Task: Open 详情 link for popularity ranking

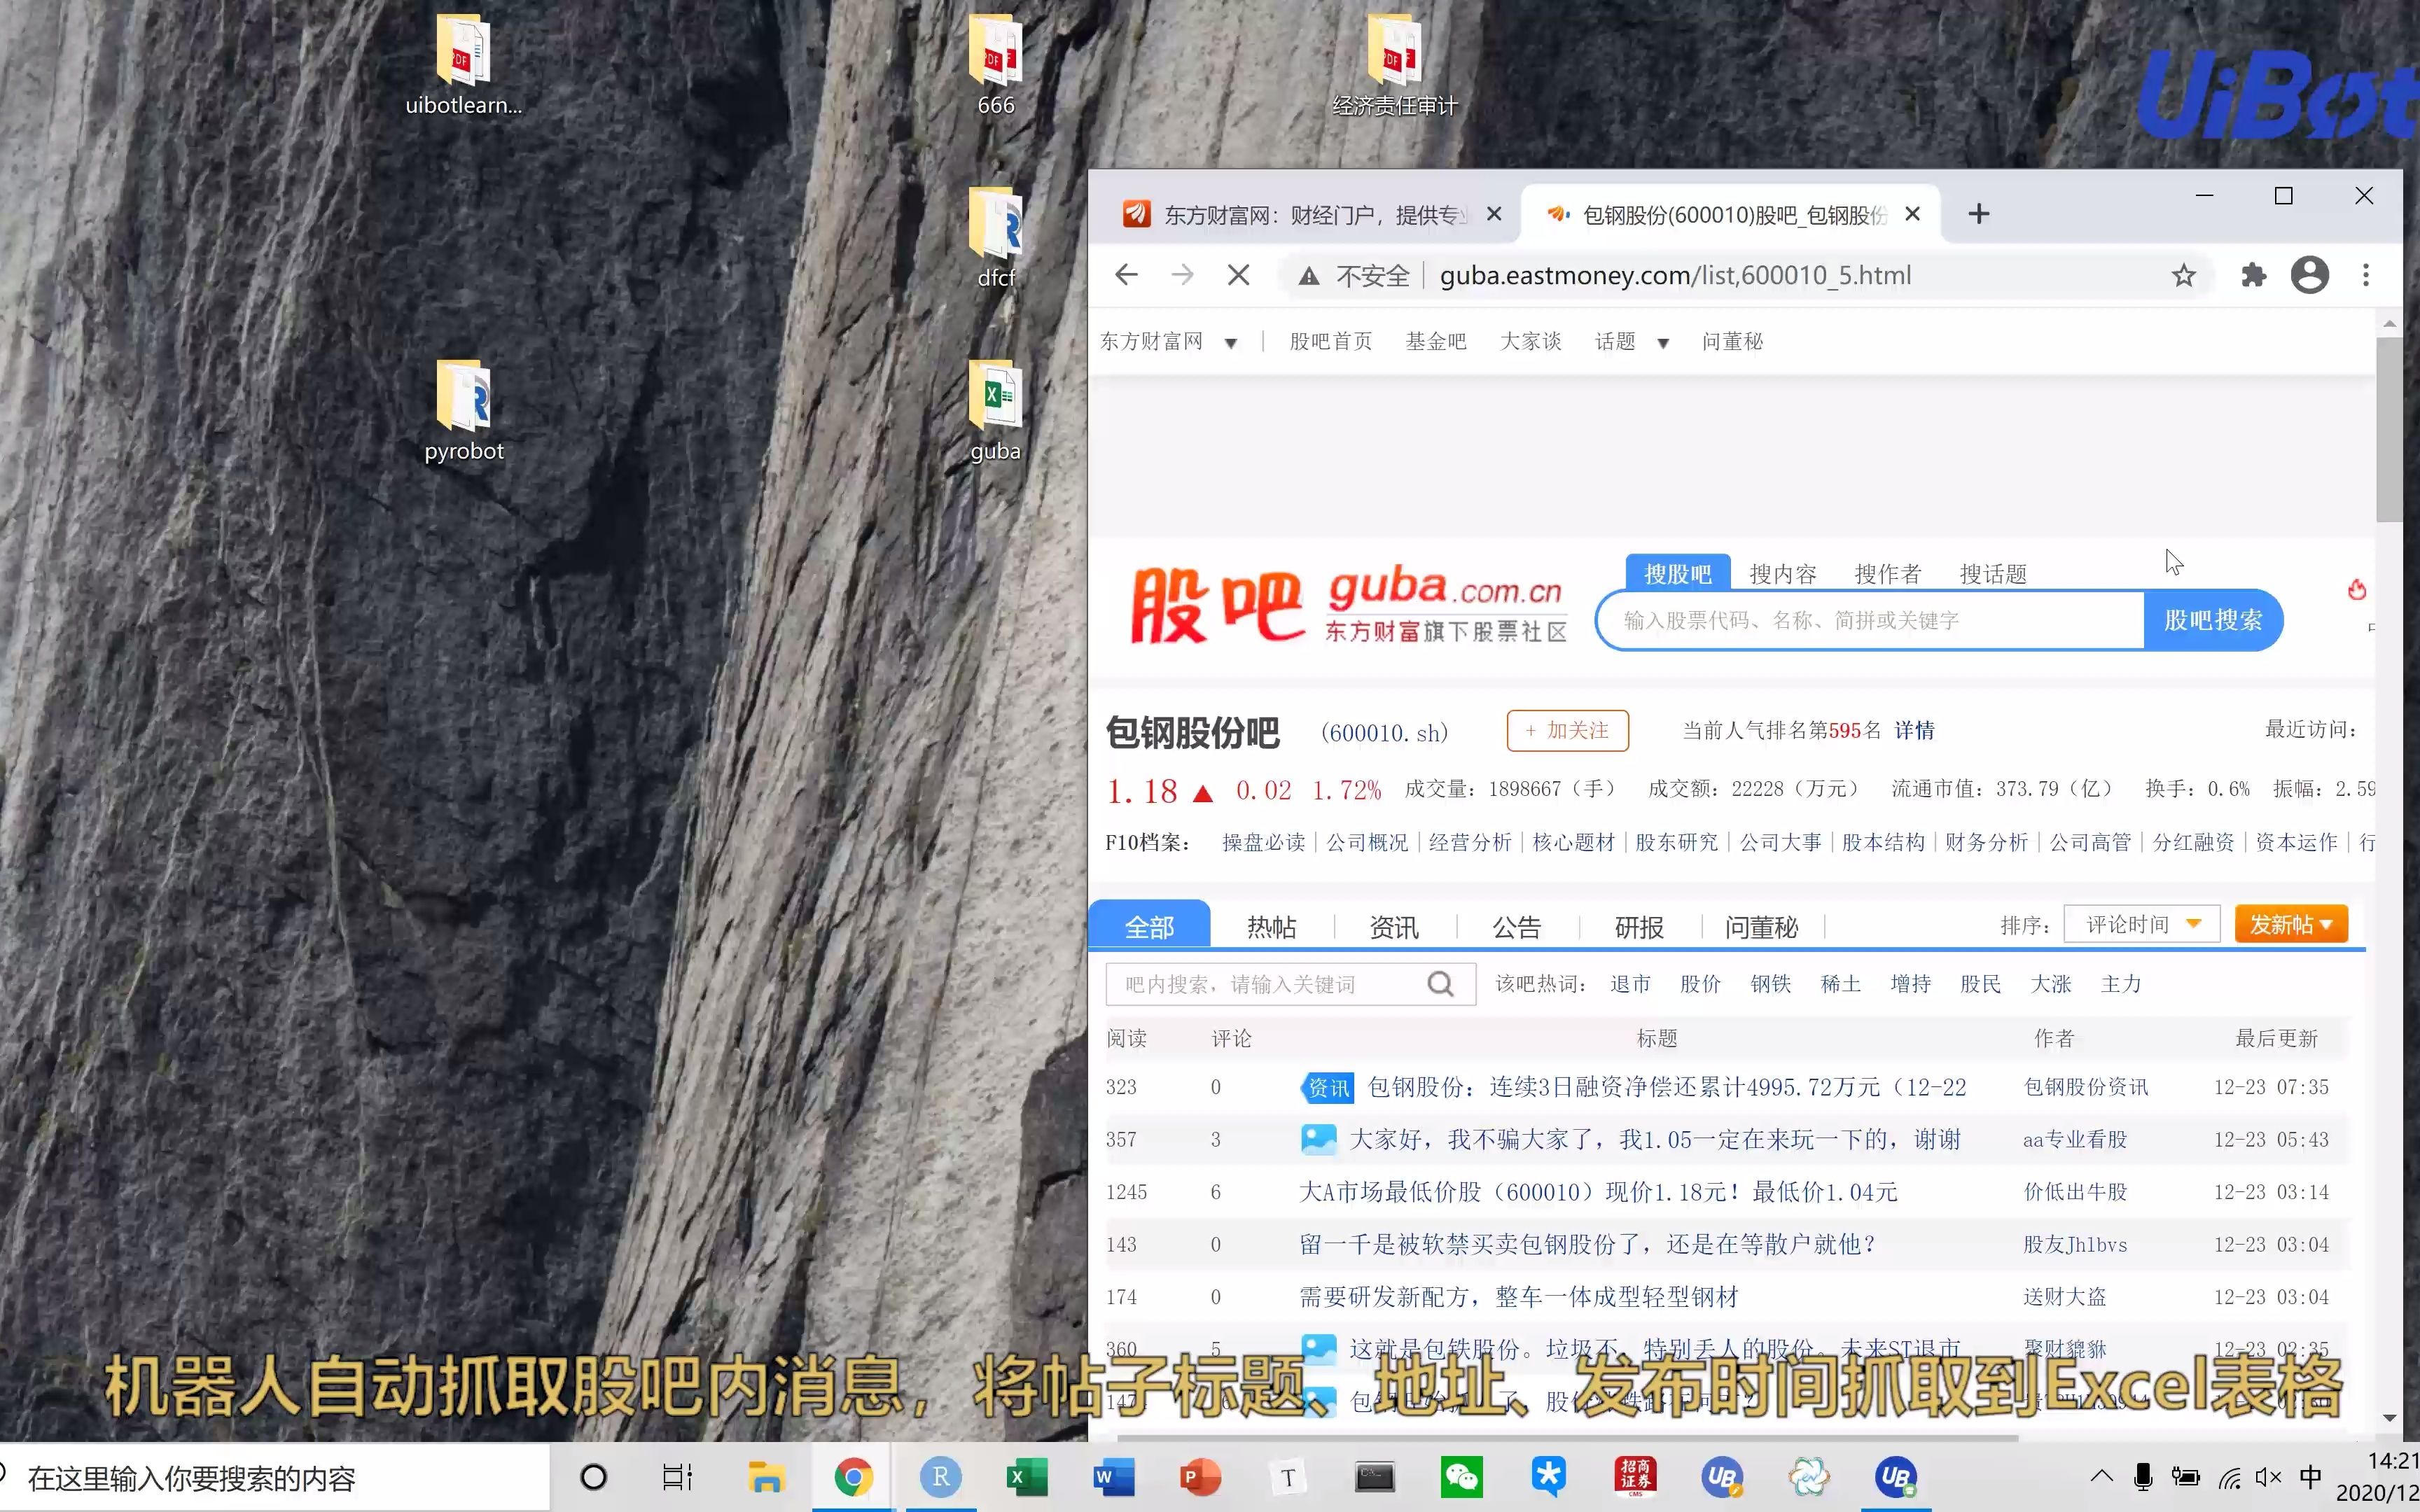Action: (1914, 730)
